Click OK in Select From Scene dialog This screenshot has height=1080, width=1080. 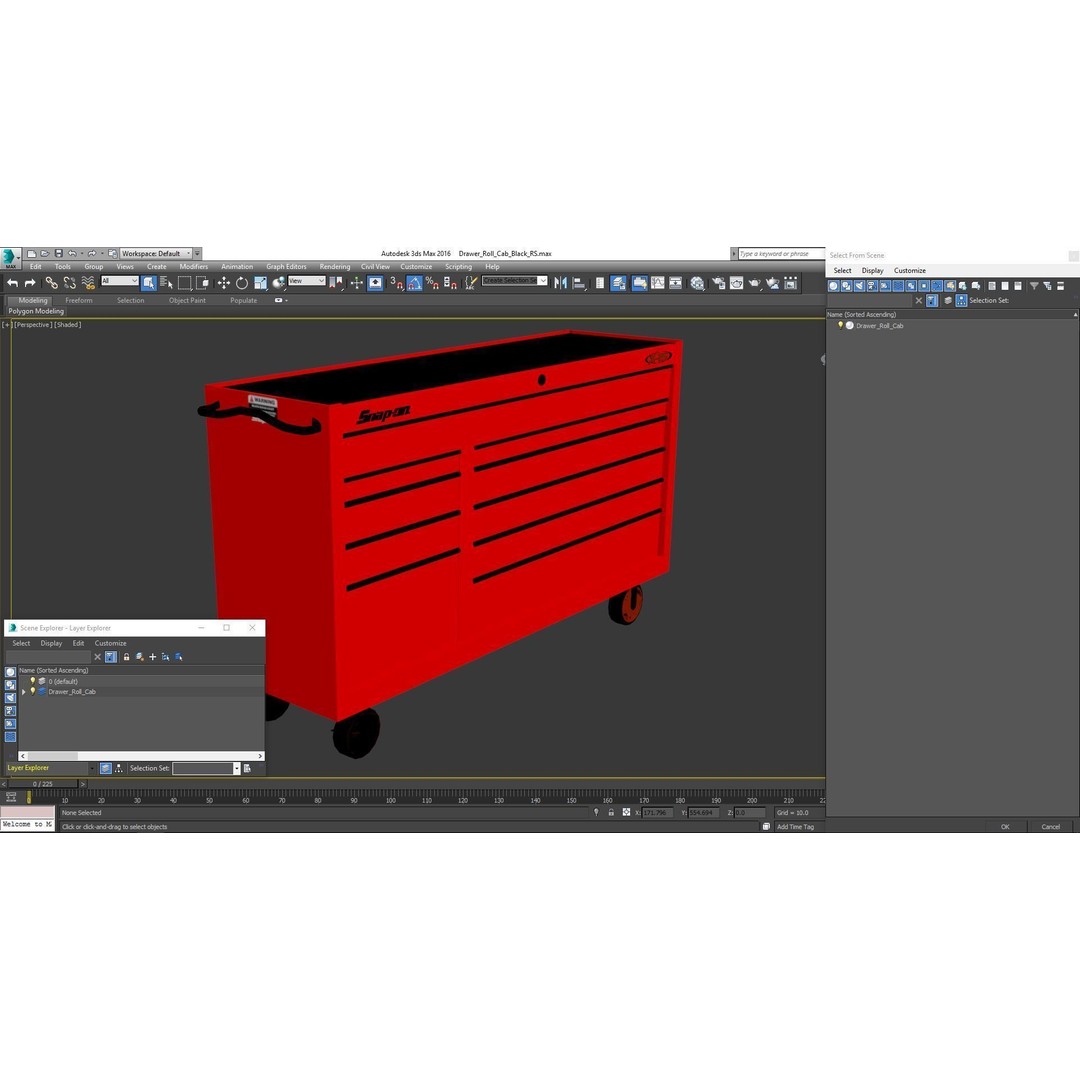tap(1005, 827)
